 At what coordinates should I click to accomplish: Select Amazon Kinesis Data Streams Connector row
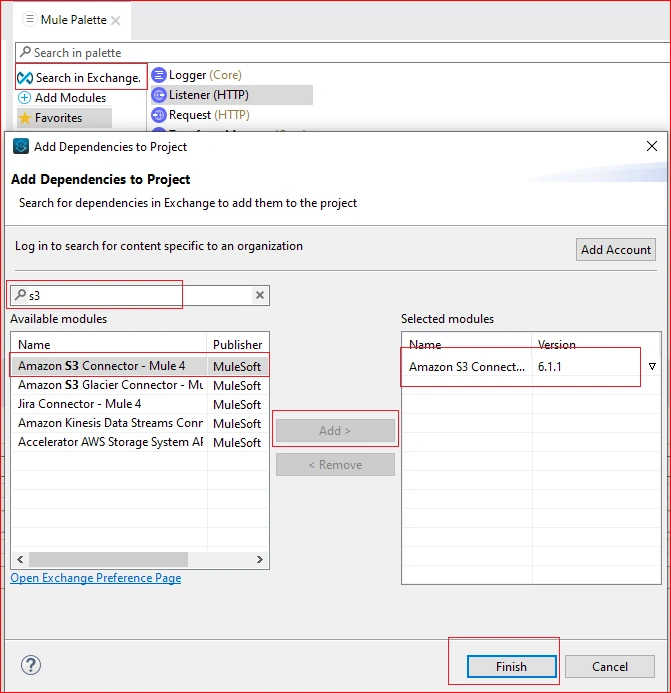[x=140, y=423]
